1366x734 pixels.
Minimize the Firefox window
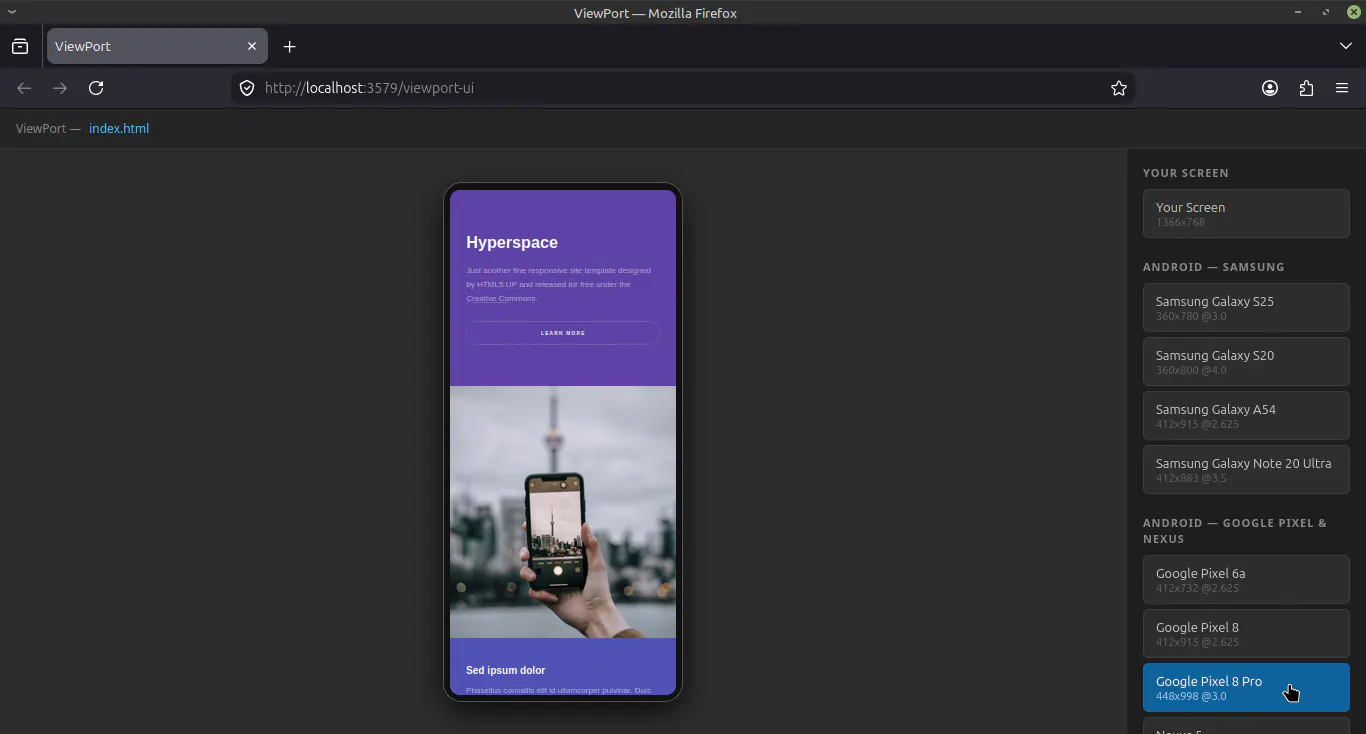coord(1298,12)
